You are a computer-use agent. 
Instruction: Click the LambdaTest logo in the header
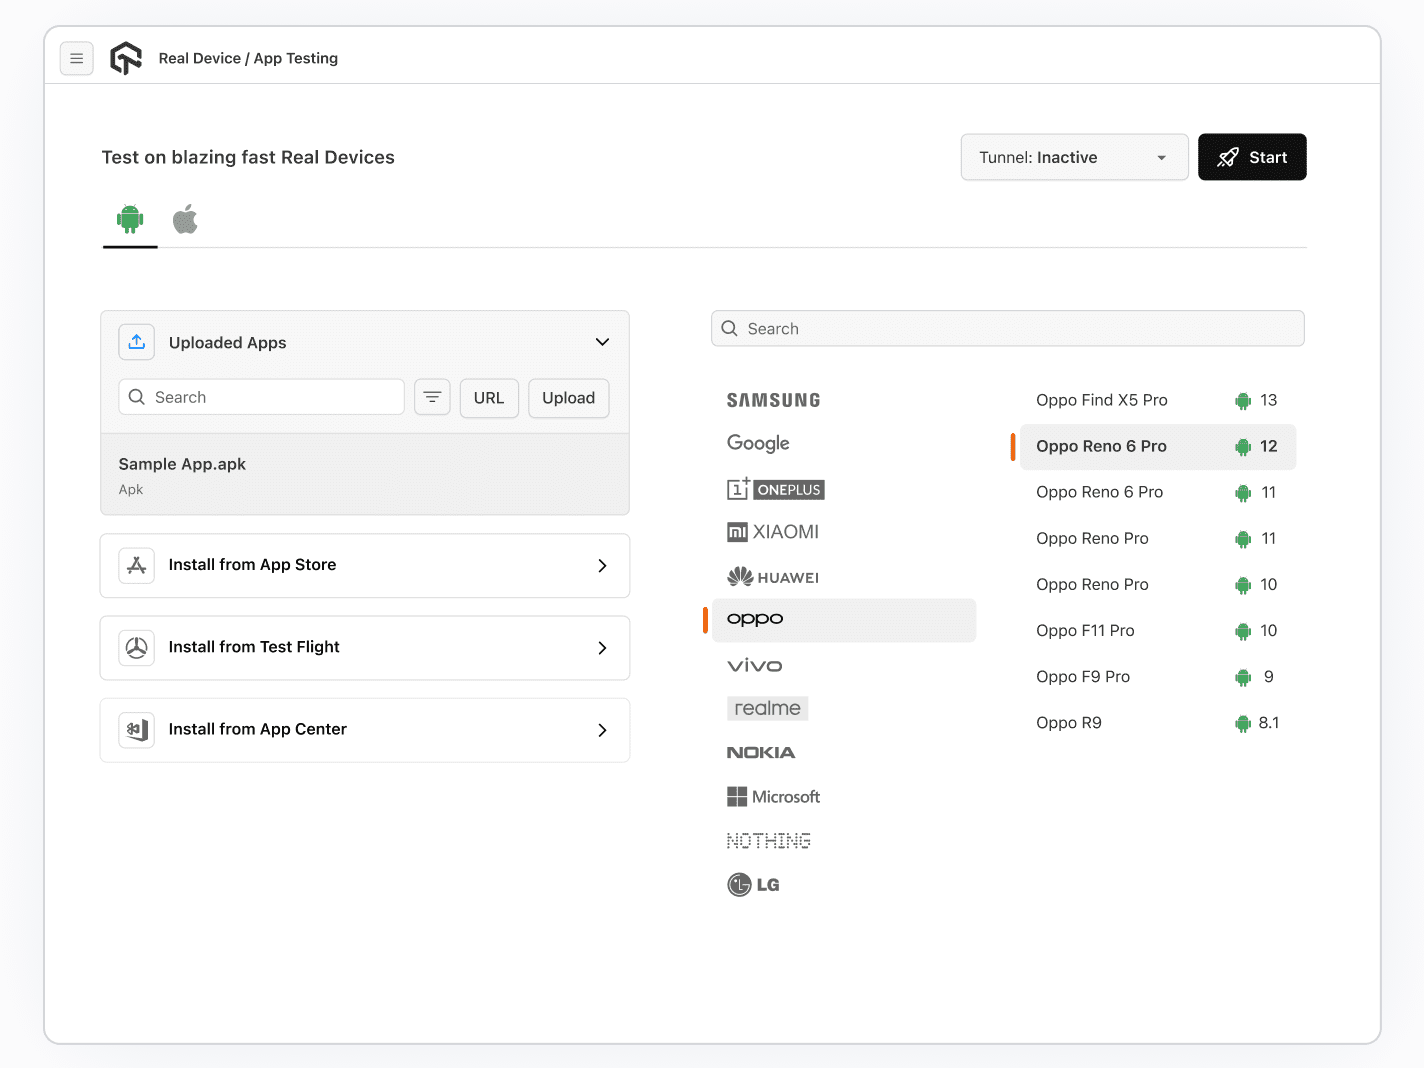[126, 58]
